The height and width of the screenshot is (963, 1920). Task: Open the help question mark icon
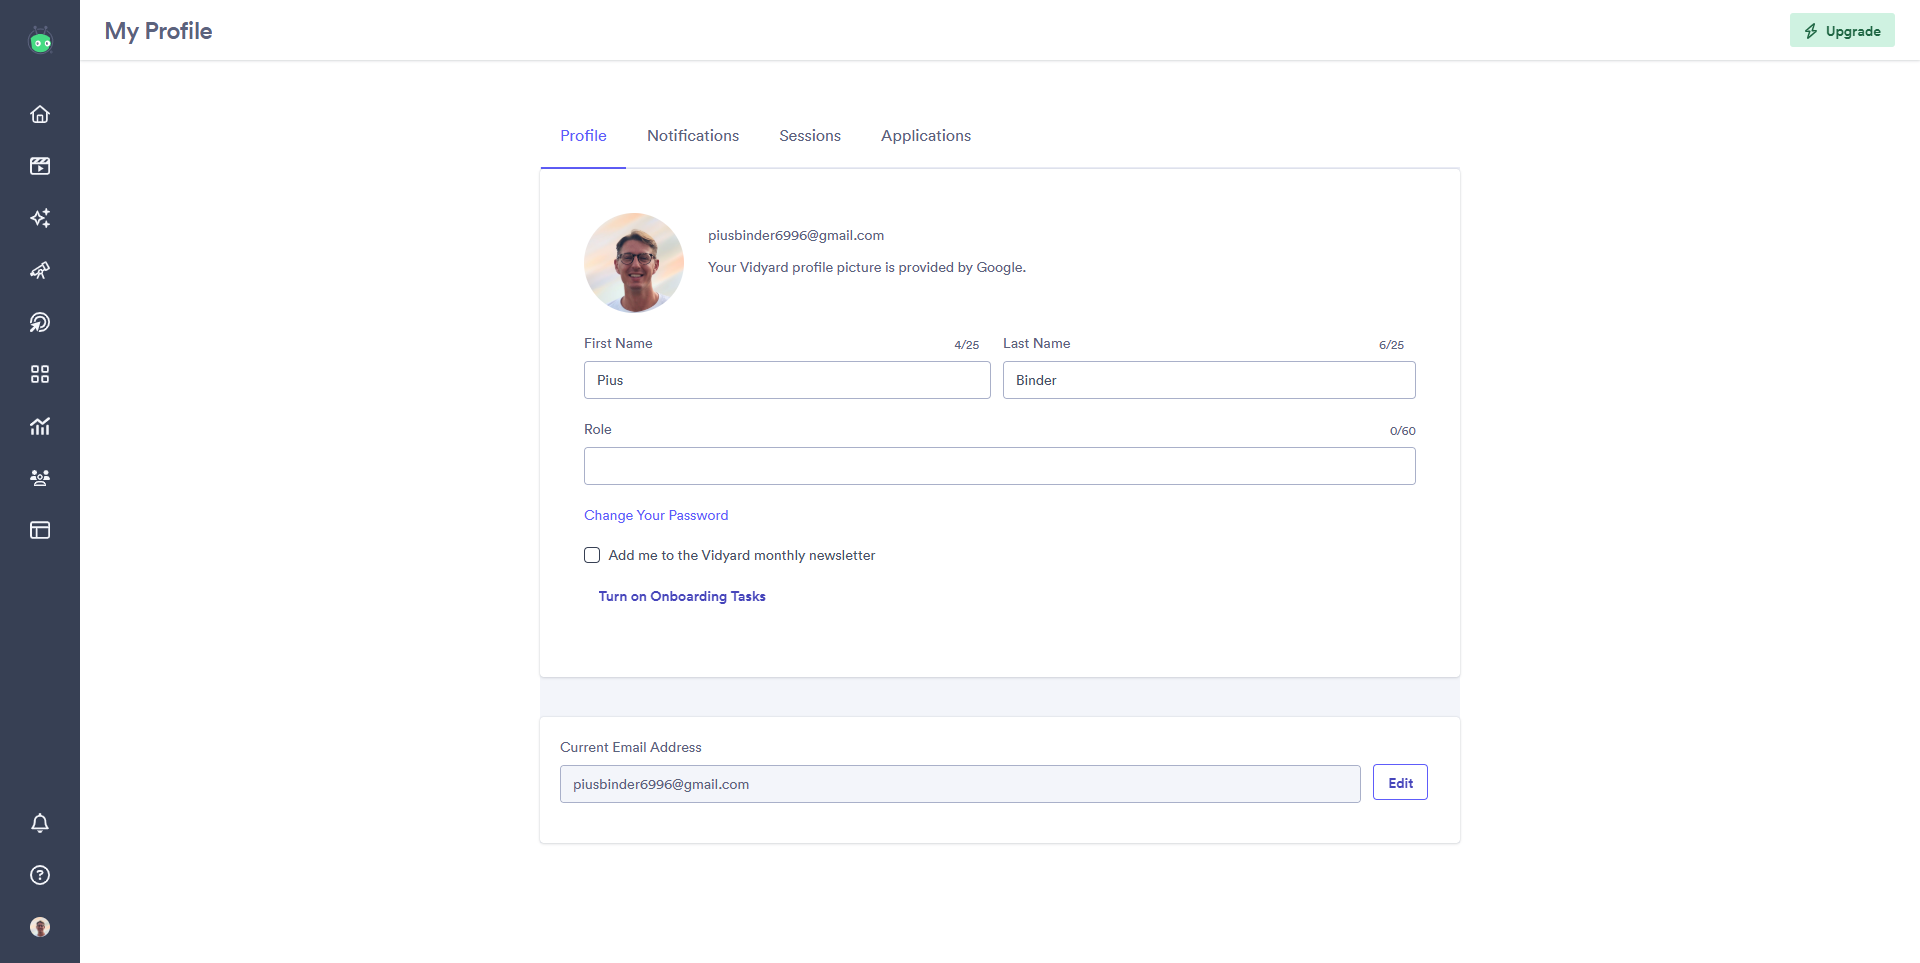(40, 875)
